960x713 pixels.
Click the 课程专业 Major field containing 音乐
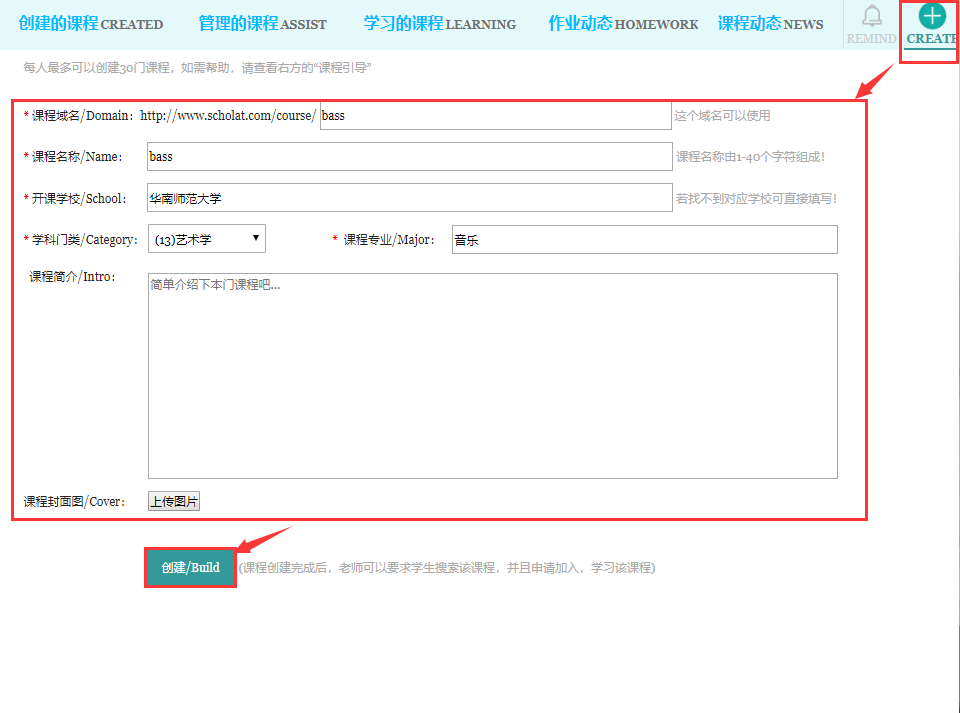coord(643,240)
